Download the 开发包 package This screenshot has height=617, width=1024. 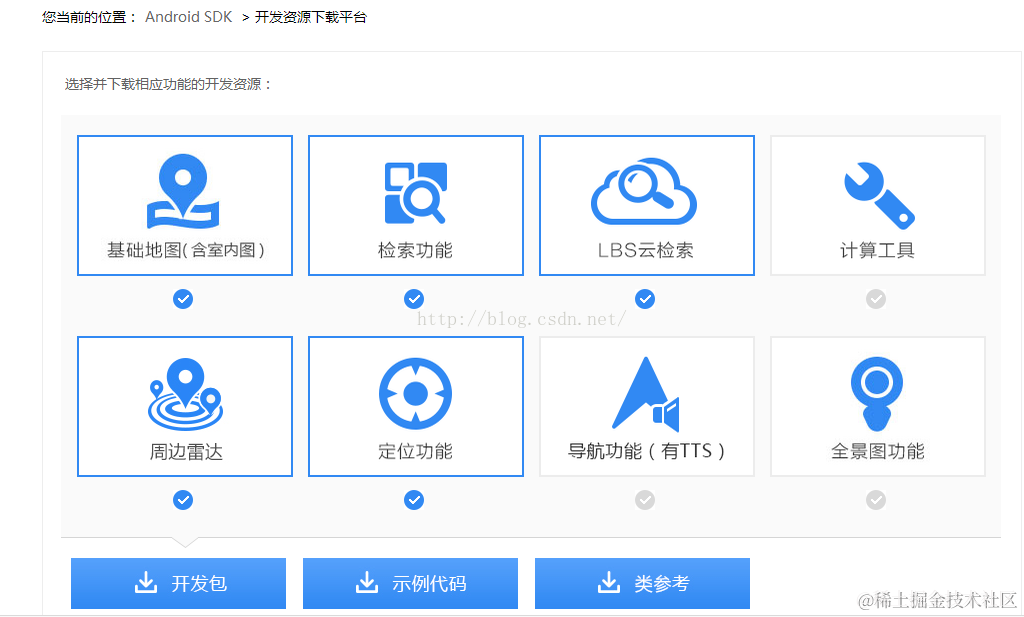tap(178, 583)
